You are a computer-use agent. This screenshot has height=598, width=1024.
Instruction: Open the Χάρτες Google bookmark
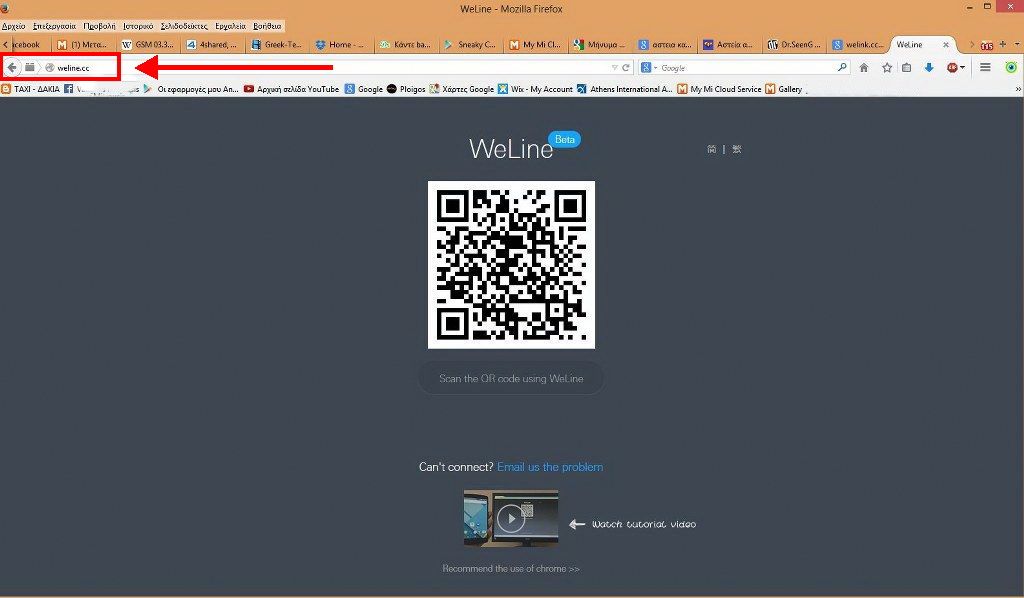pos(462,89)
